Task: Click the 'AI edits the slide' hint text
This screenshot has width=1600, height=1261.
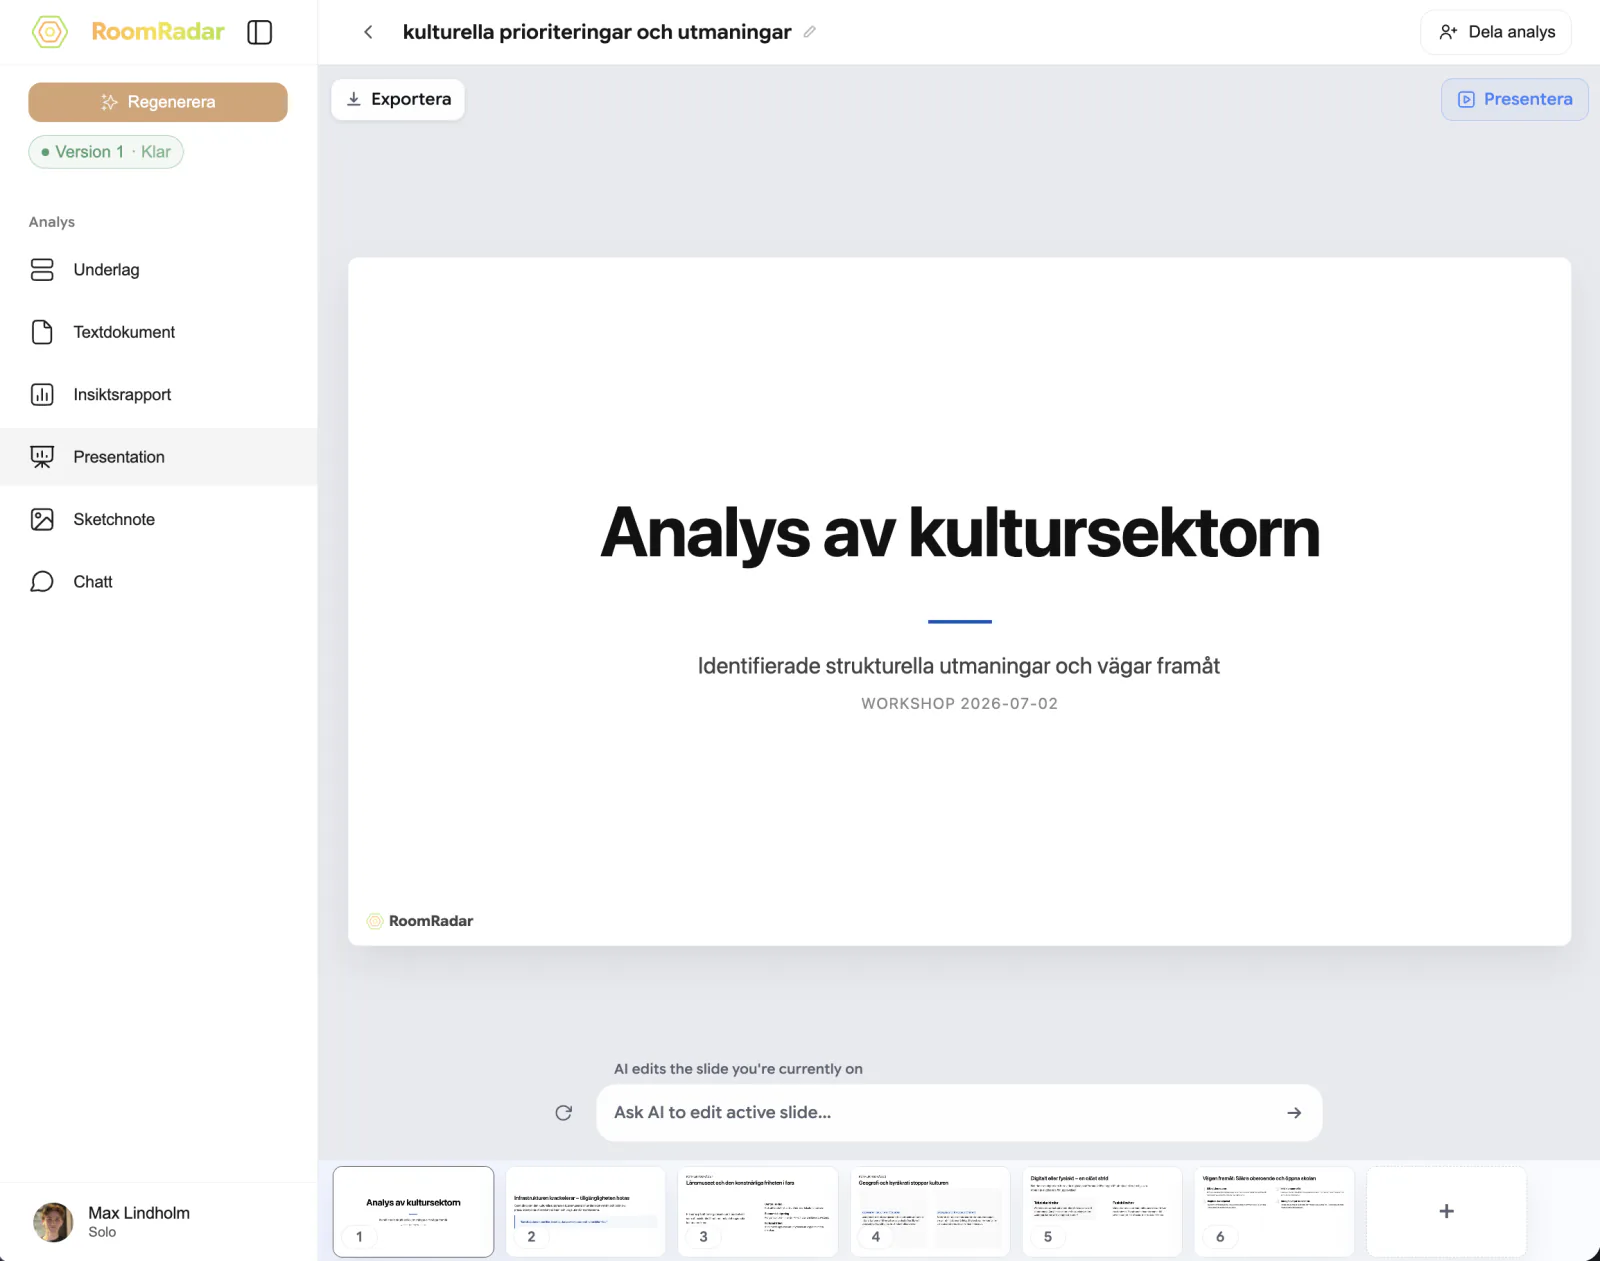Action: pos(738,1069)
